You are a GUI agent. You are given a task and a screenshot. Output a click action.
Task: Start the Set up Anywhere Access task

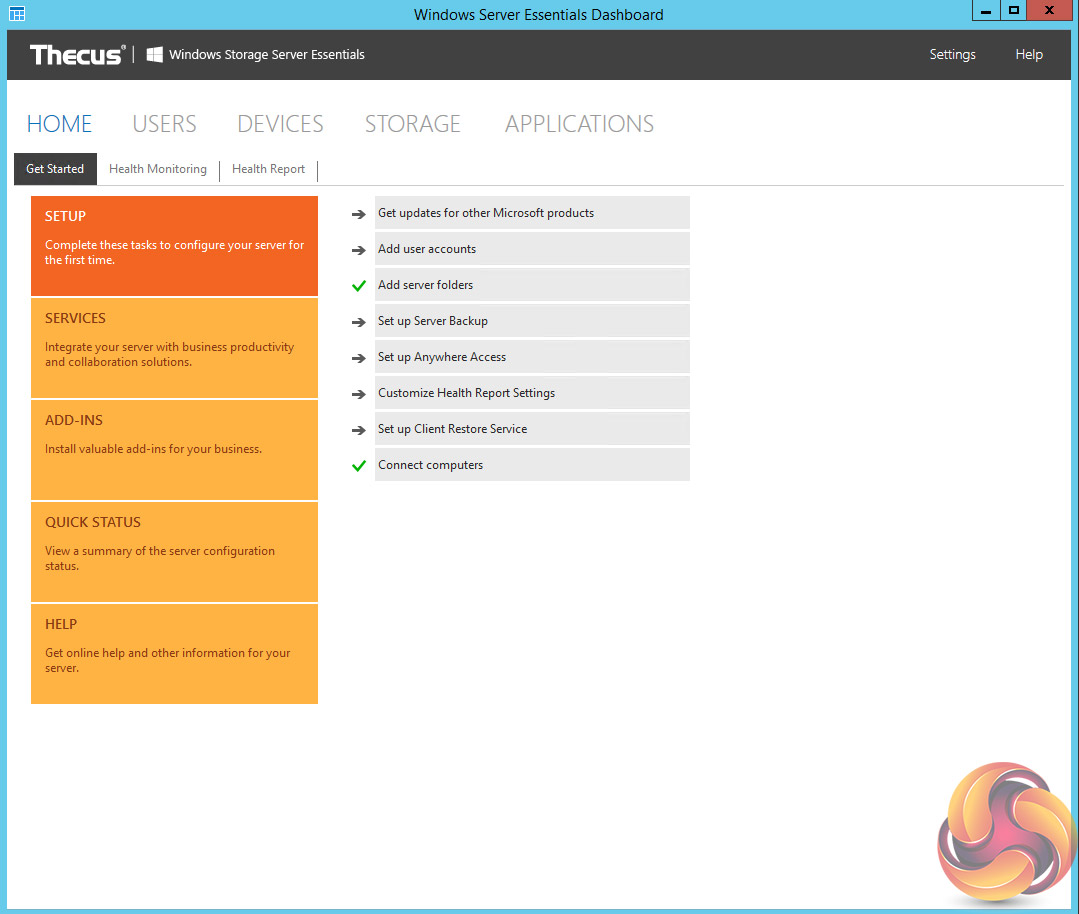click(532, 357)
